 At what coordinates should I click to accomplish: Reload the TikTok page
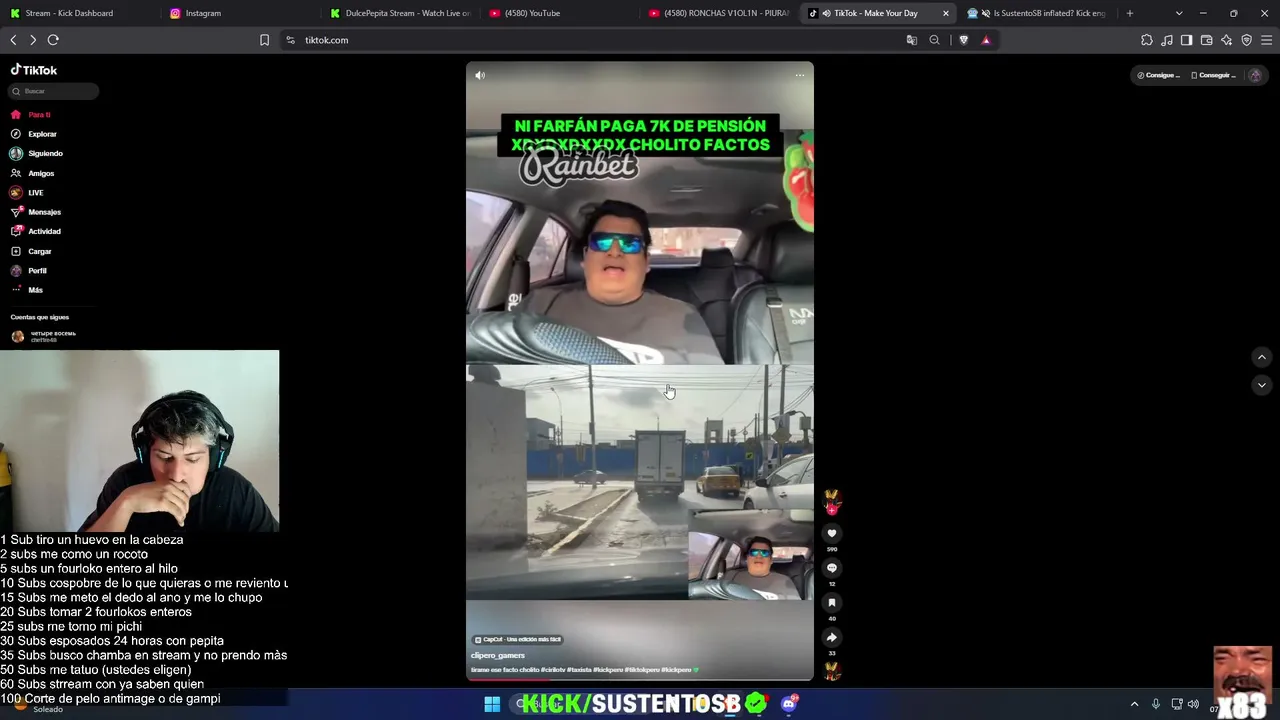[53, 40]
